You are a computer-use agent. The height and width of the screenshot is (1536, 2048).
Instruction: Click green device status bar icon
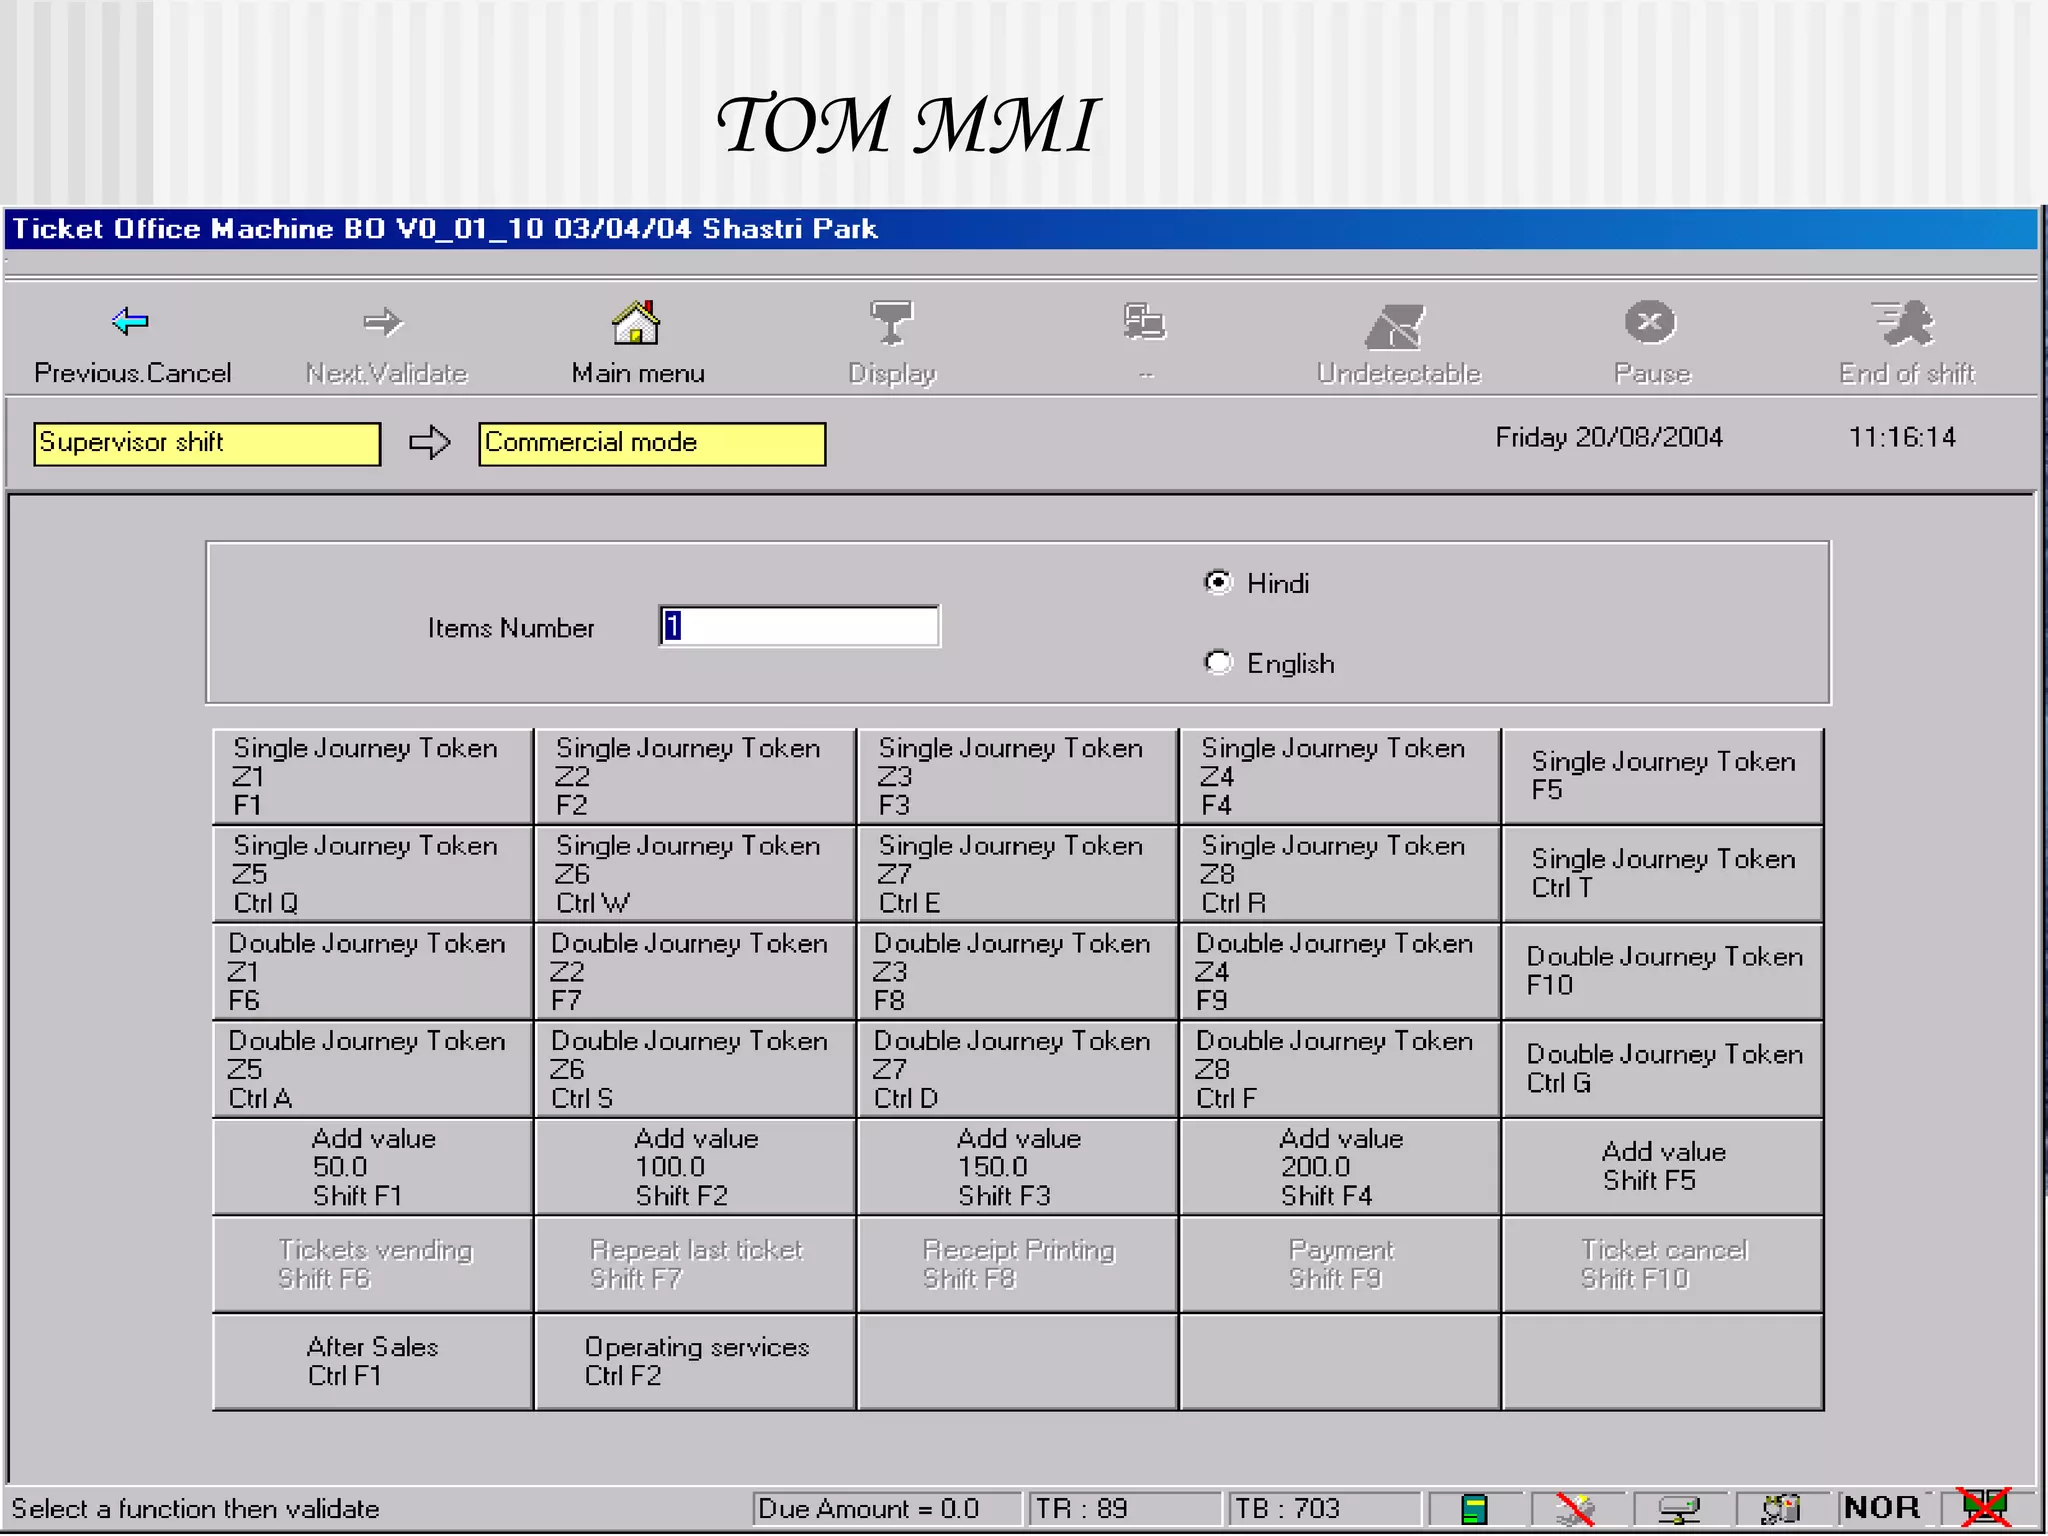[1474, 1508]
